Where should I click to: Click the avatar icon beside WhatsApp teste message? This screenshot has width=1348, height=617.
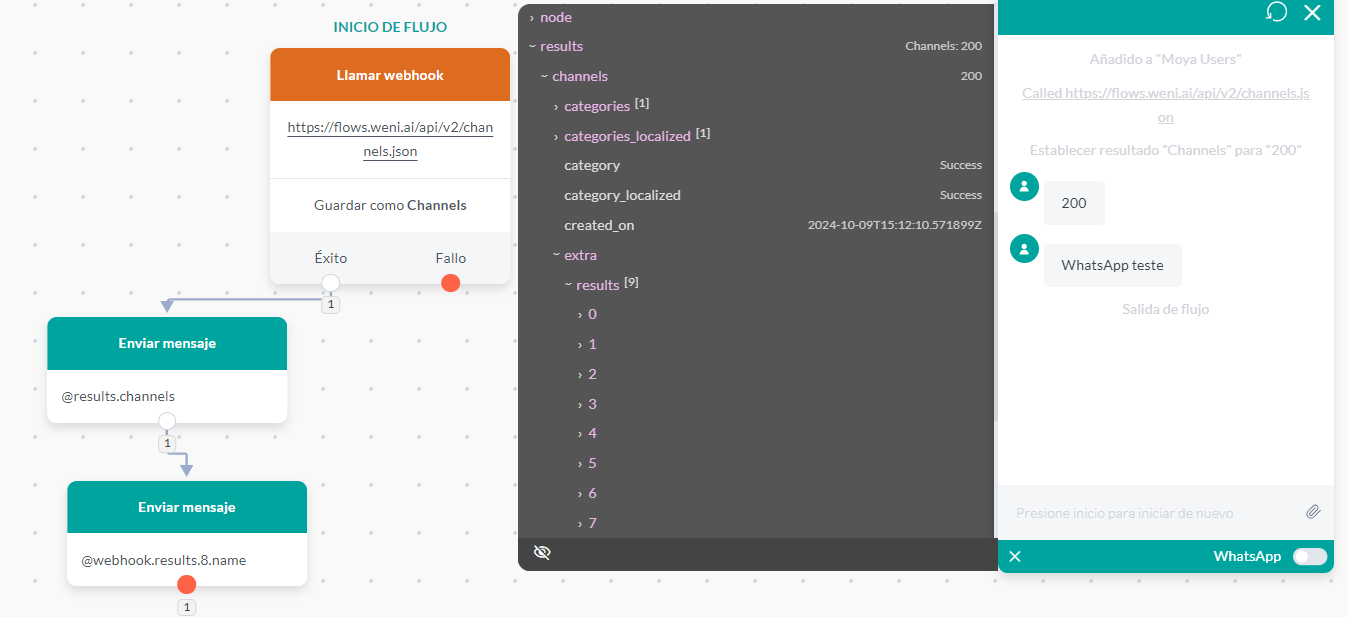pos(1024,249)
